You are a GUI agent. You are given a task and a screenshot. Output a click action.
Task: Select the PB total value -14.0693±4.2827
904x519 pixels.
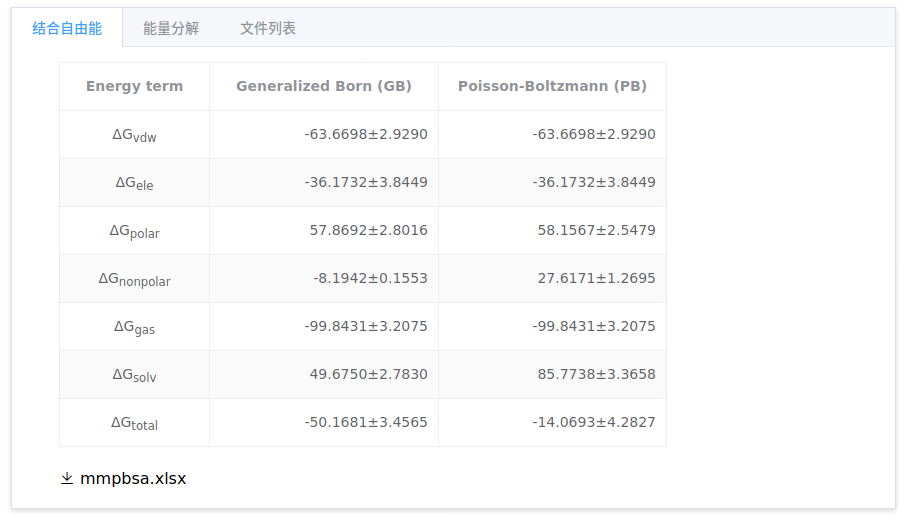coord(594,422)
